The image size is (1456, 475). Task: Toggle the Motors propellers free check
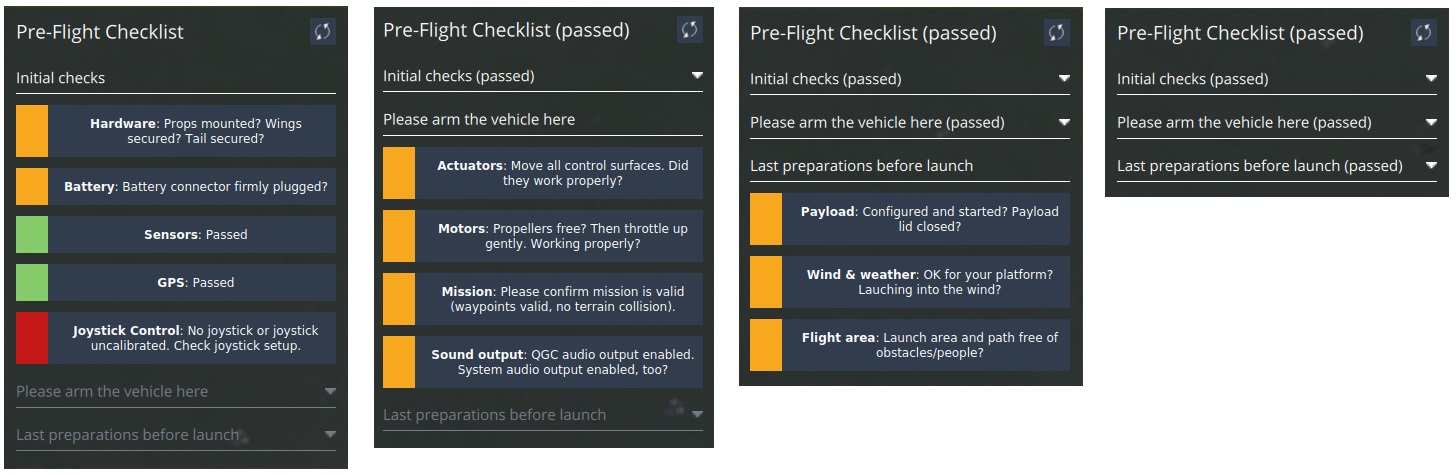tap(543, 236)
